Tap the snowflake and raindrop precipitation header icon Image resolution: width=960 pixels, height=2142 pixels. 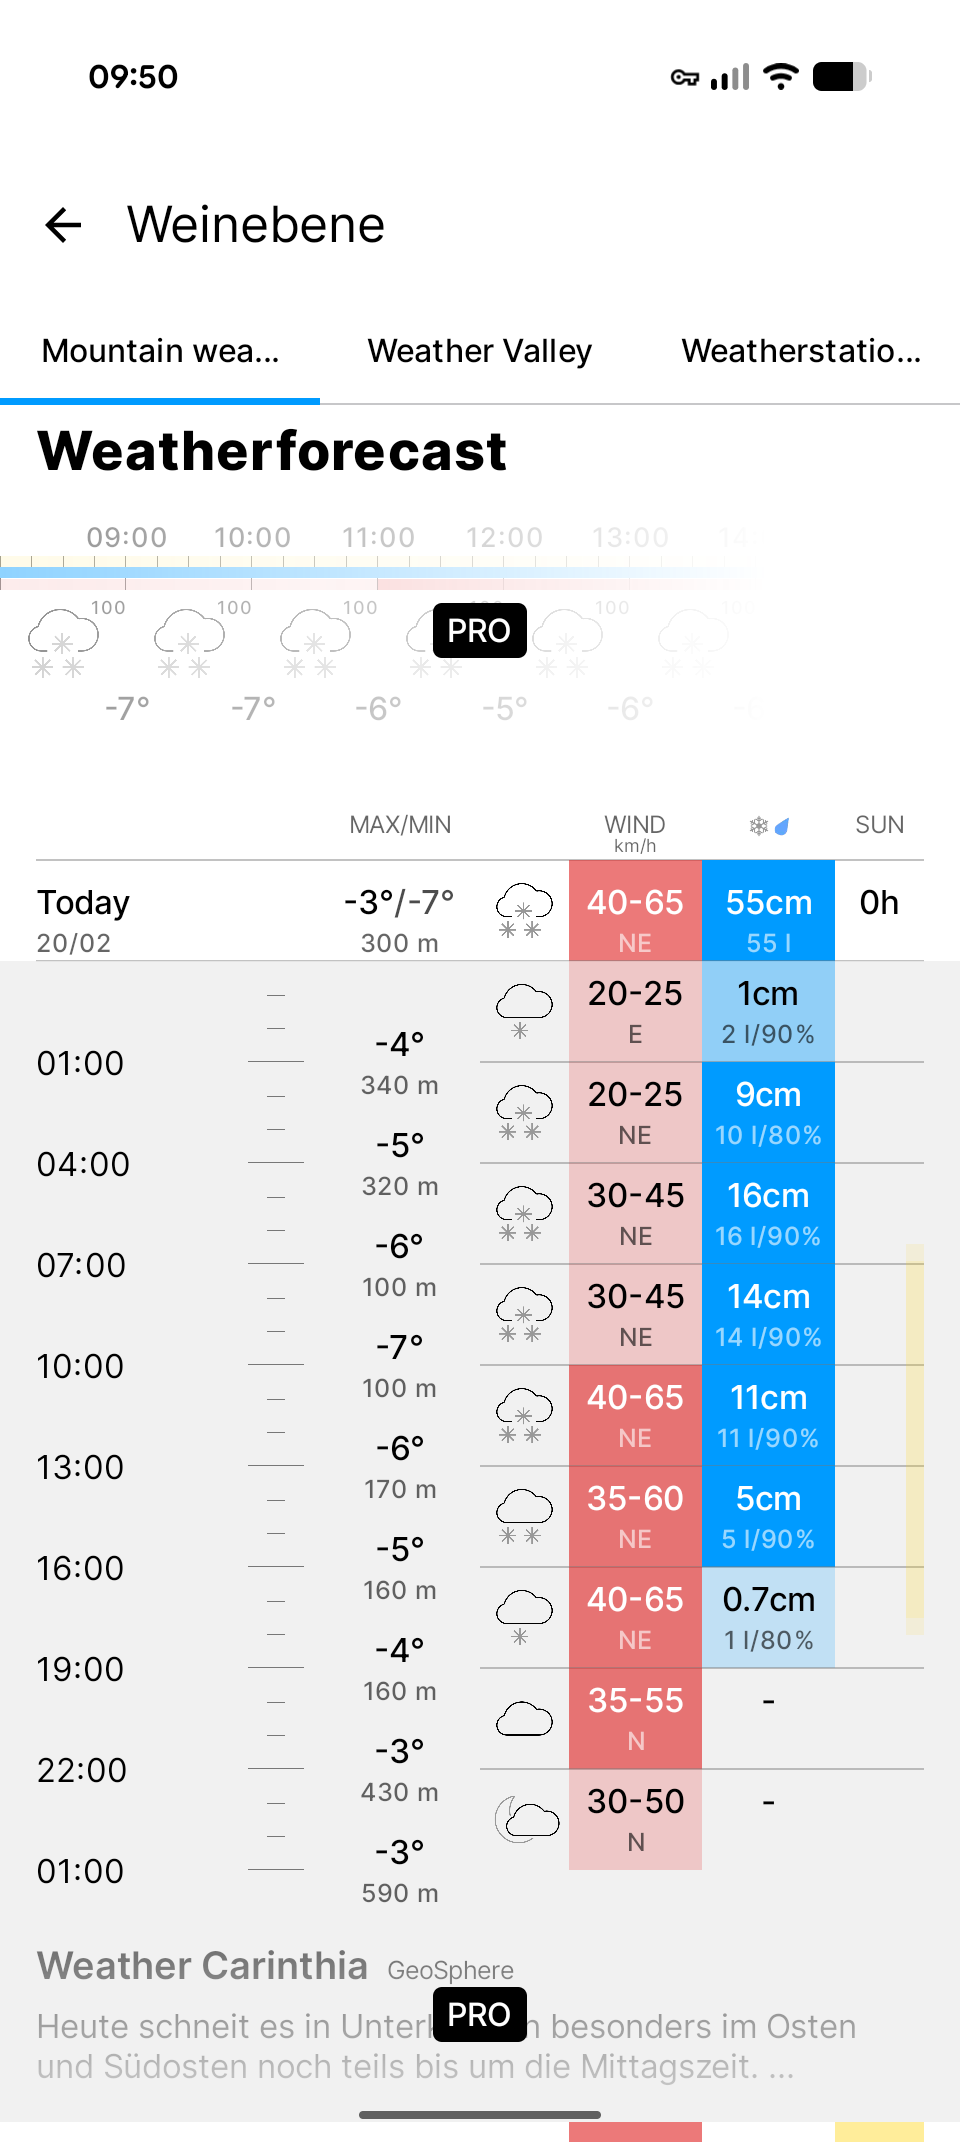pyautogui.click(x=768, y=826)
